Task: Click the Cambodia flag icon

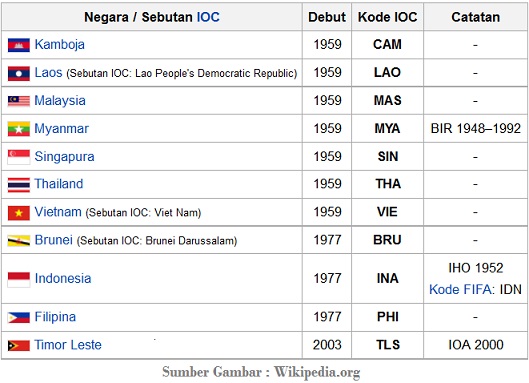Action: (x=19, y=45)
